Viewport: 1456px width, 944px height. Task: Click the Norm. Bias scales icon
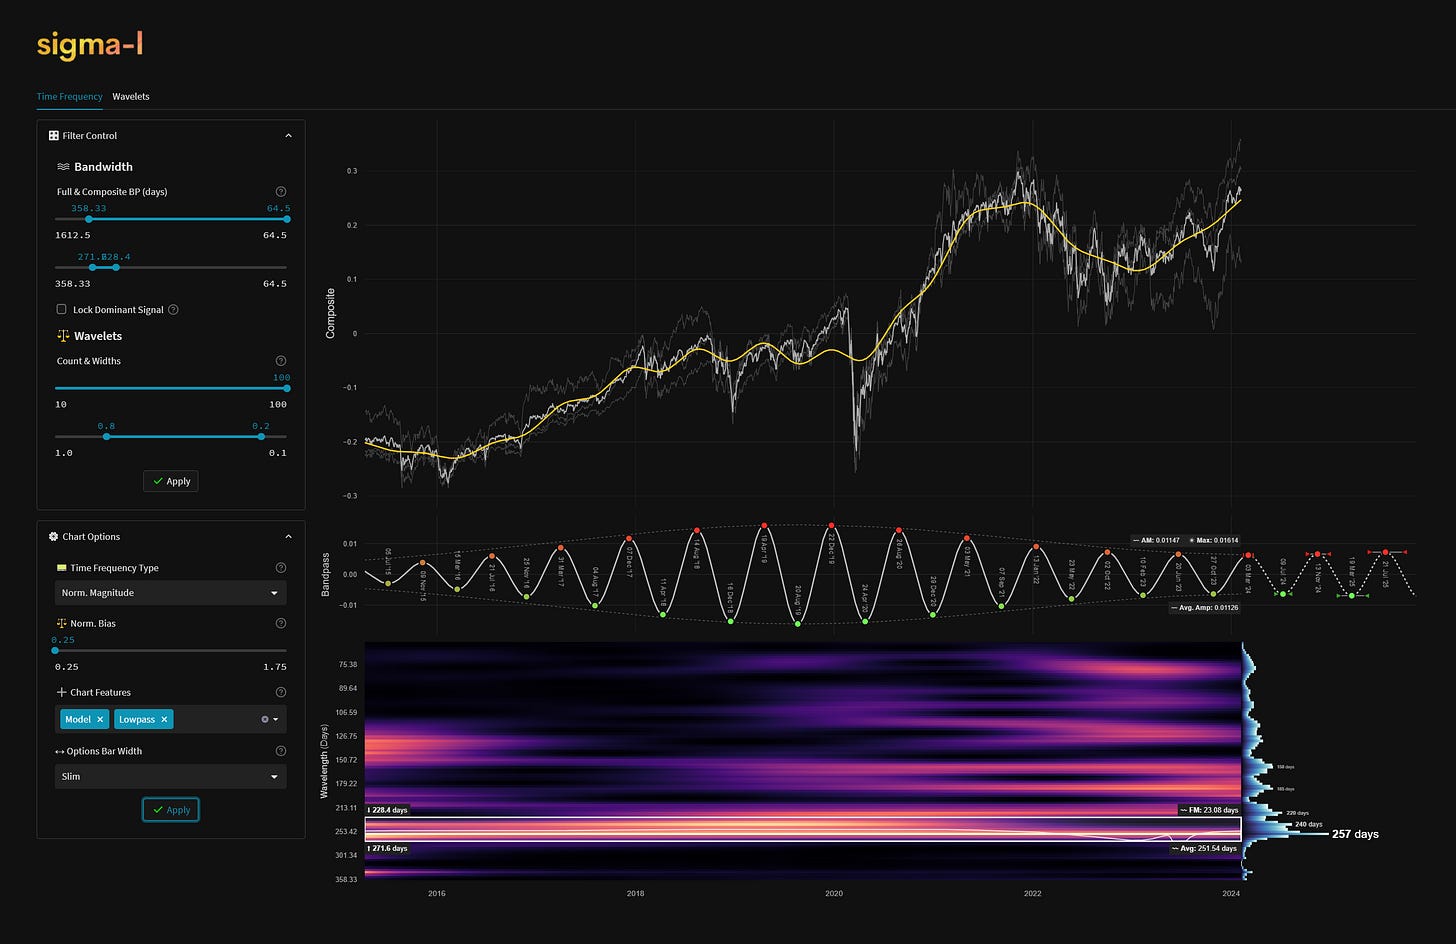coord(62,623)
